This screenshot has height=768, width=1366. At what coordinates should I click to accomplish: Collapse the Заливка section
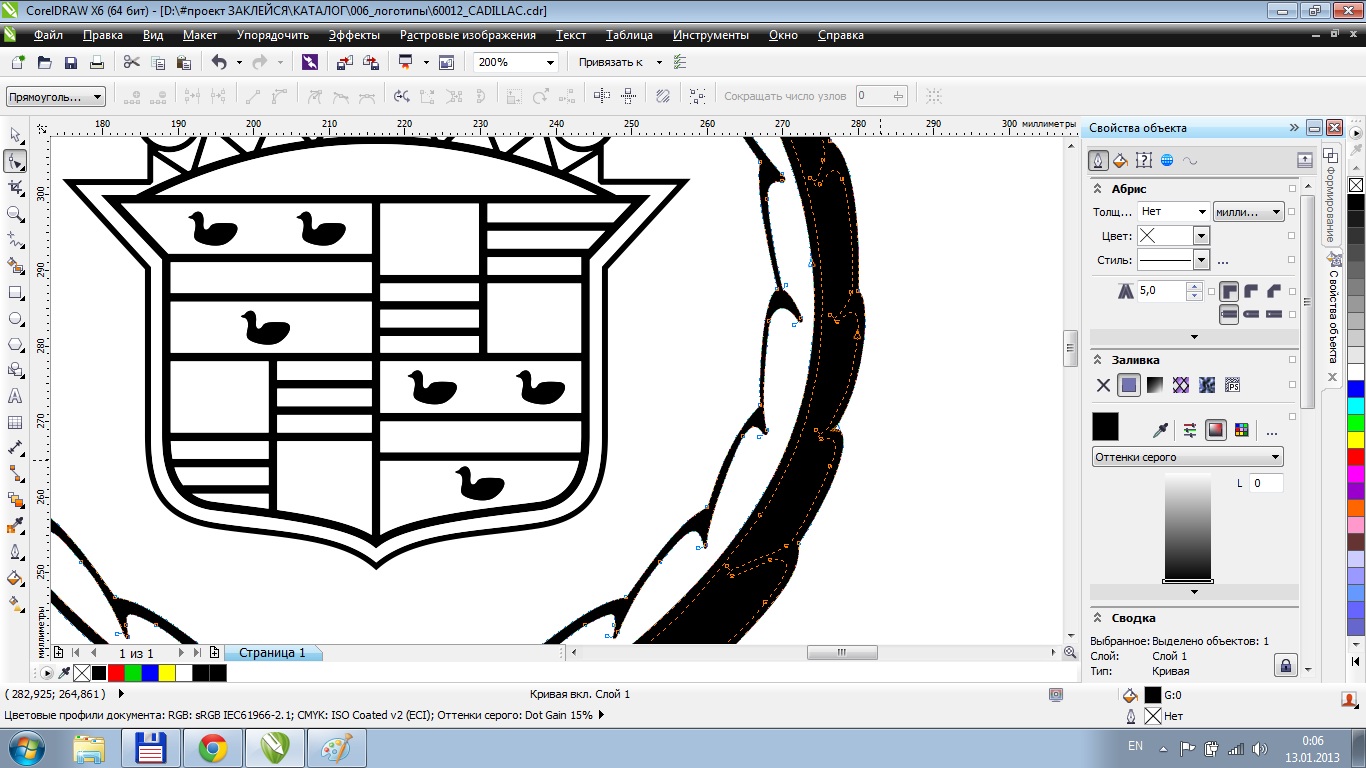pyautogui.click(x=1097, y=360)
